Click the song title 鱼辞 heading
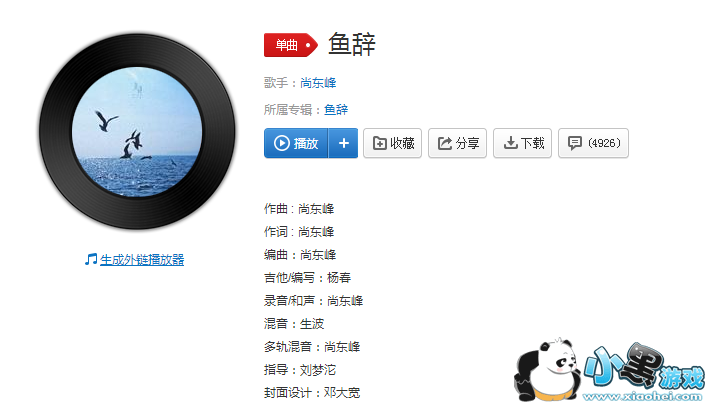Screen dimensions: 706x405 click(x=352, y=45)
